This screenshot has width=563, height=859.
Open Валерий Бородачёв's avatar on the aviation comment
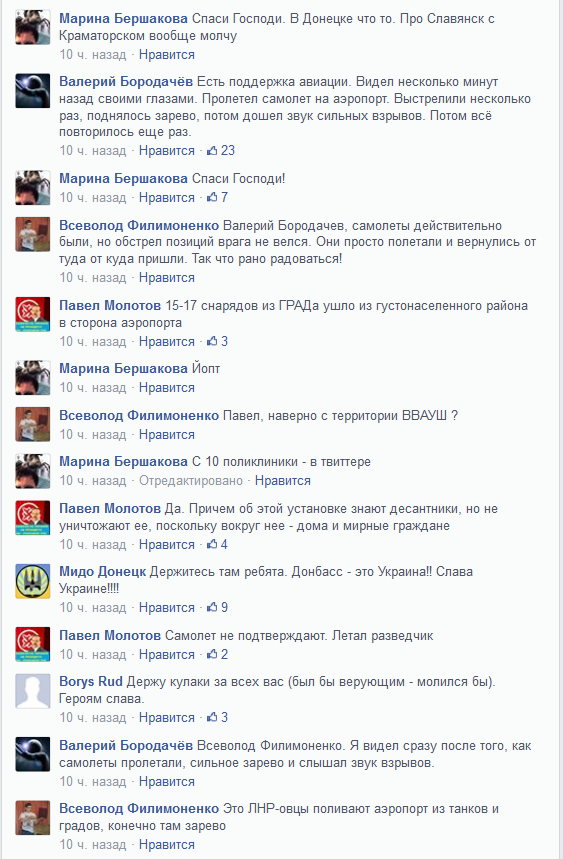pos(33,91)
